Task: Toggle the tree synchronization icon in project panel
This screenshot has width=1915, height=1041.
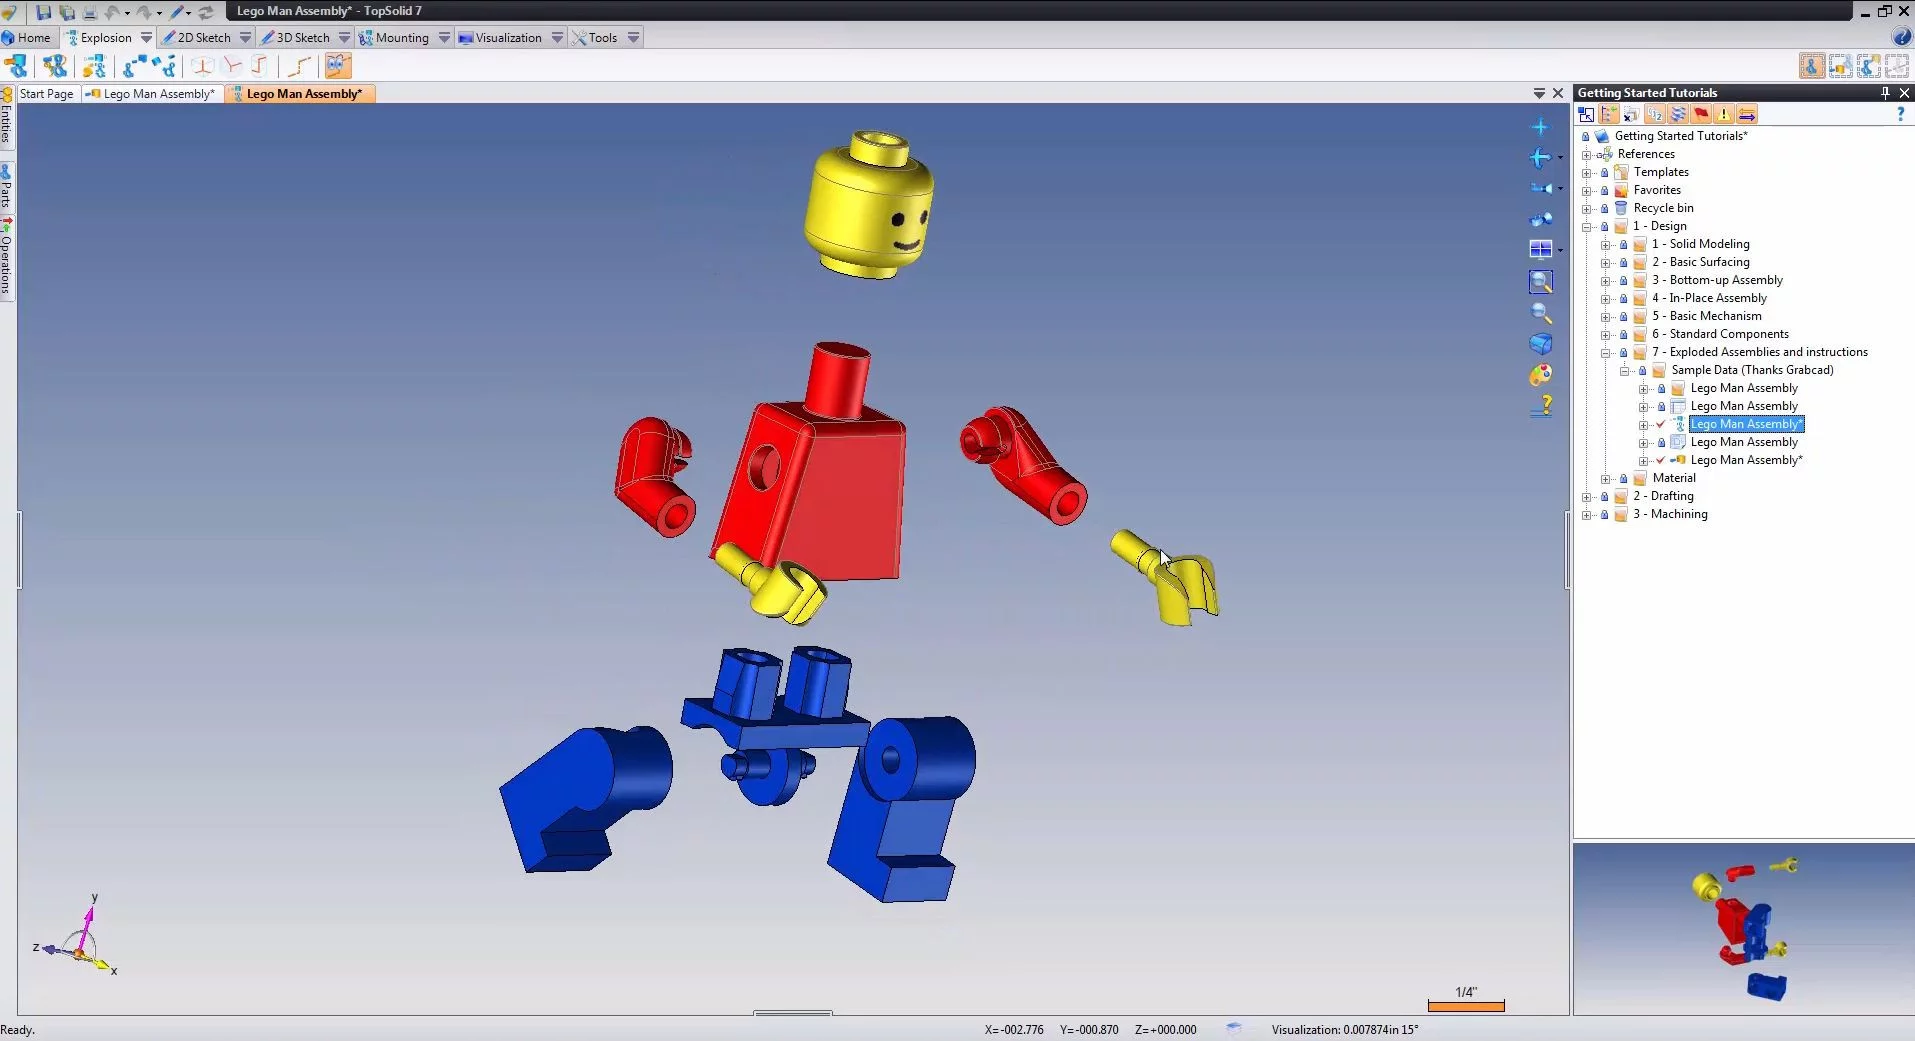Action: 1609,114
